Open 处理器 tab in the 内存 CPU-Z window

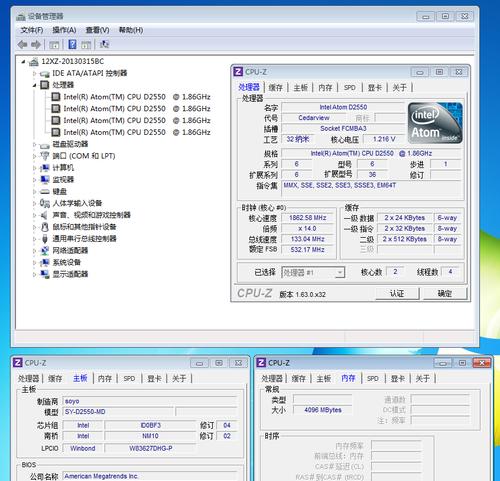tap(272, 378)
